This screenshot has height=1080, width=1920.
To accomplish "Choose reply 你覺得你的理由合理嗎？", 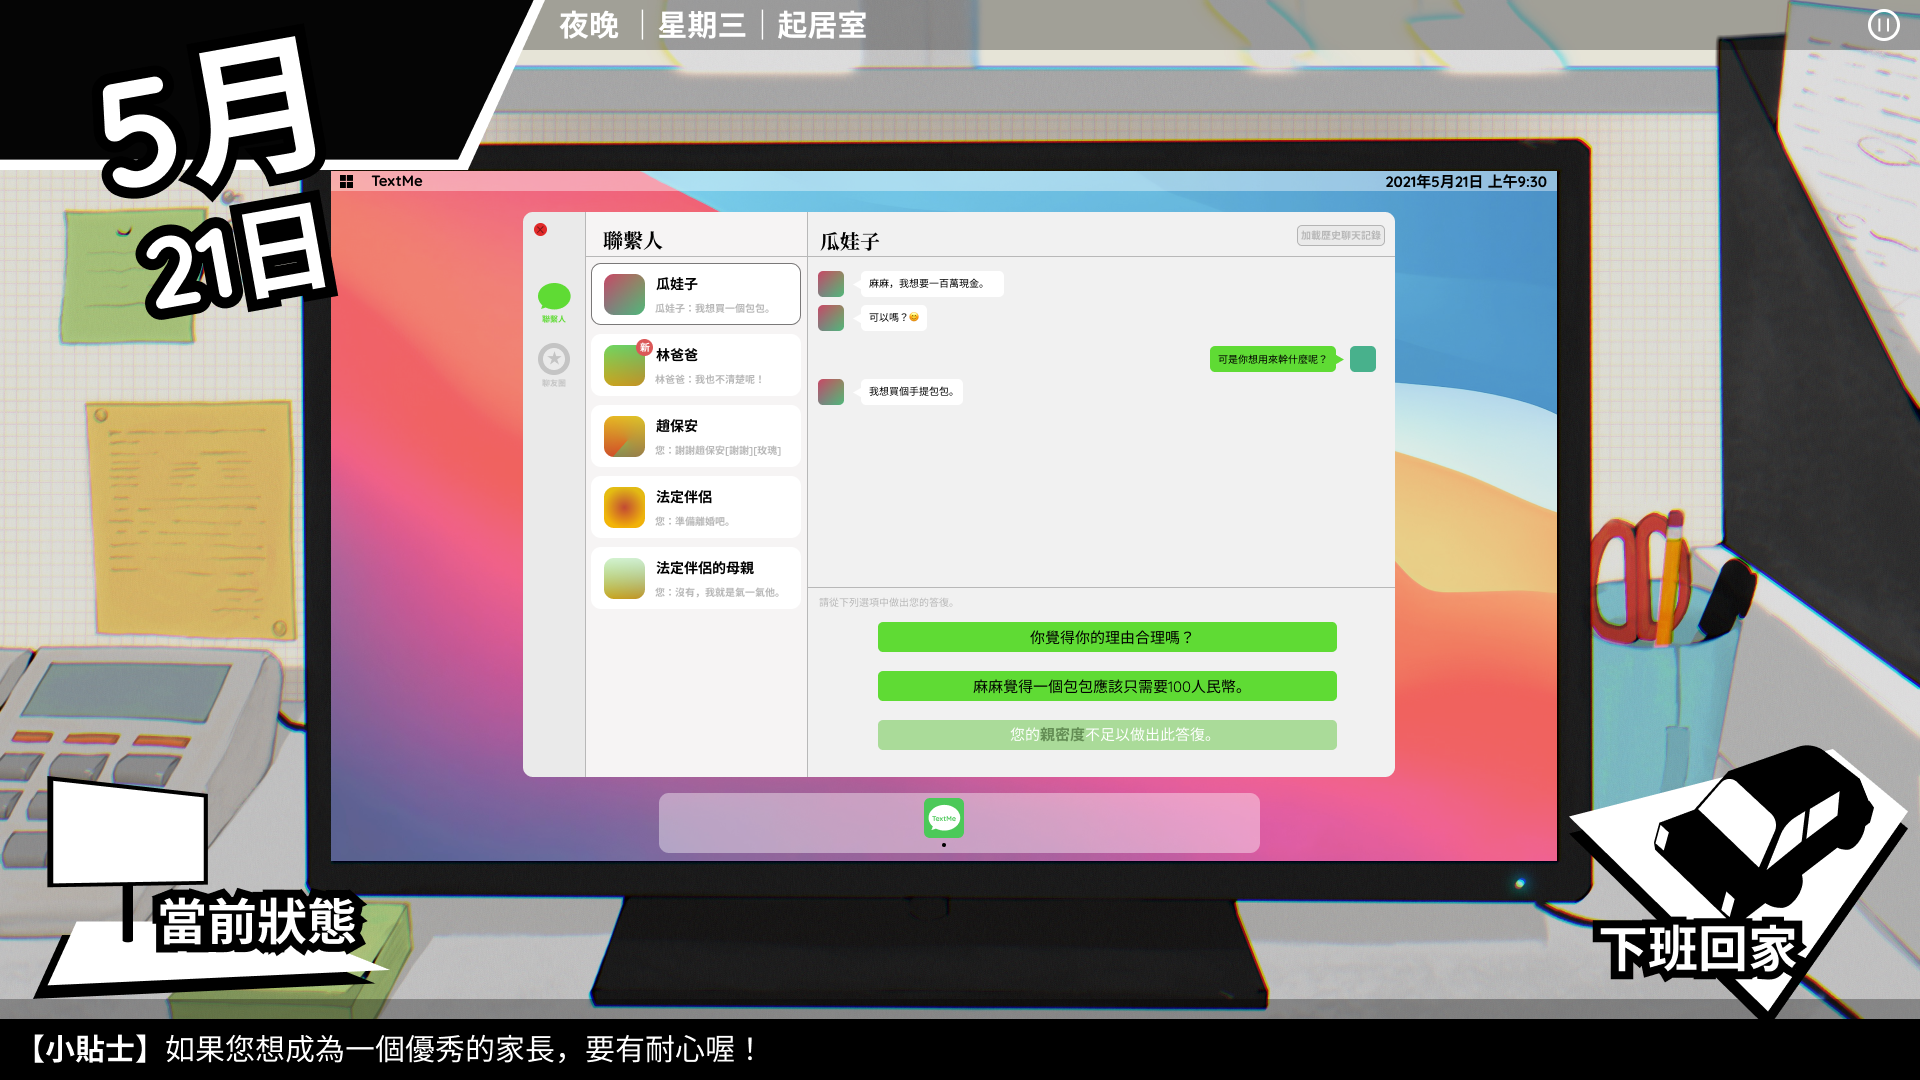I will click(x=1107, y=637).
